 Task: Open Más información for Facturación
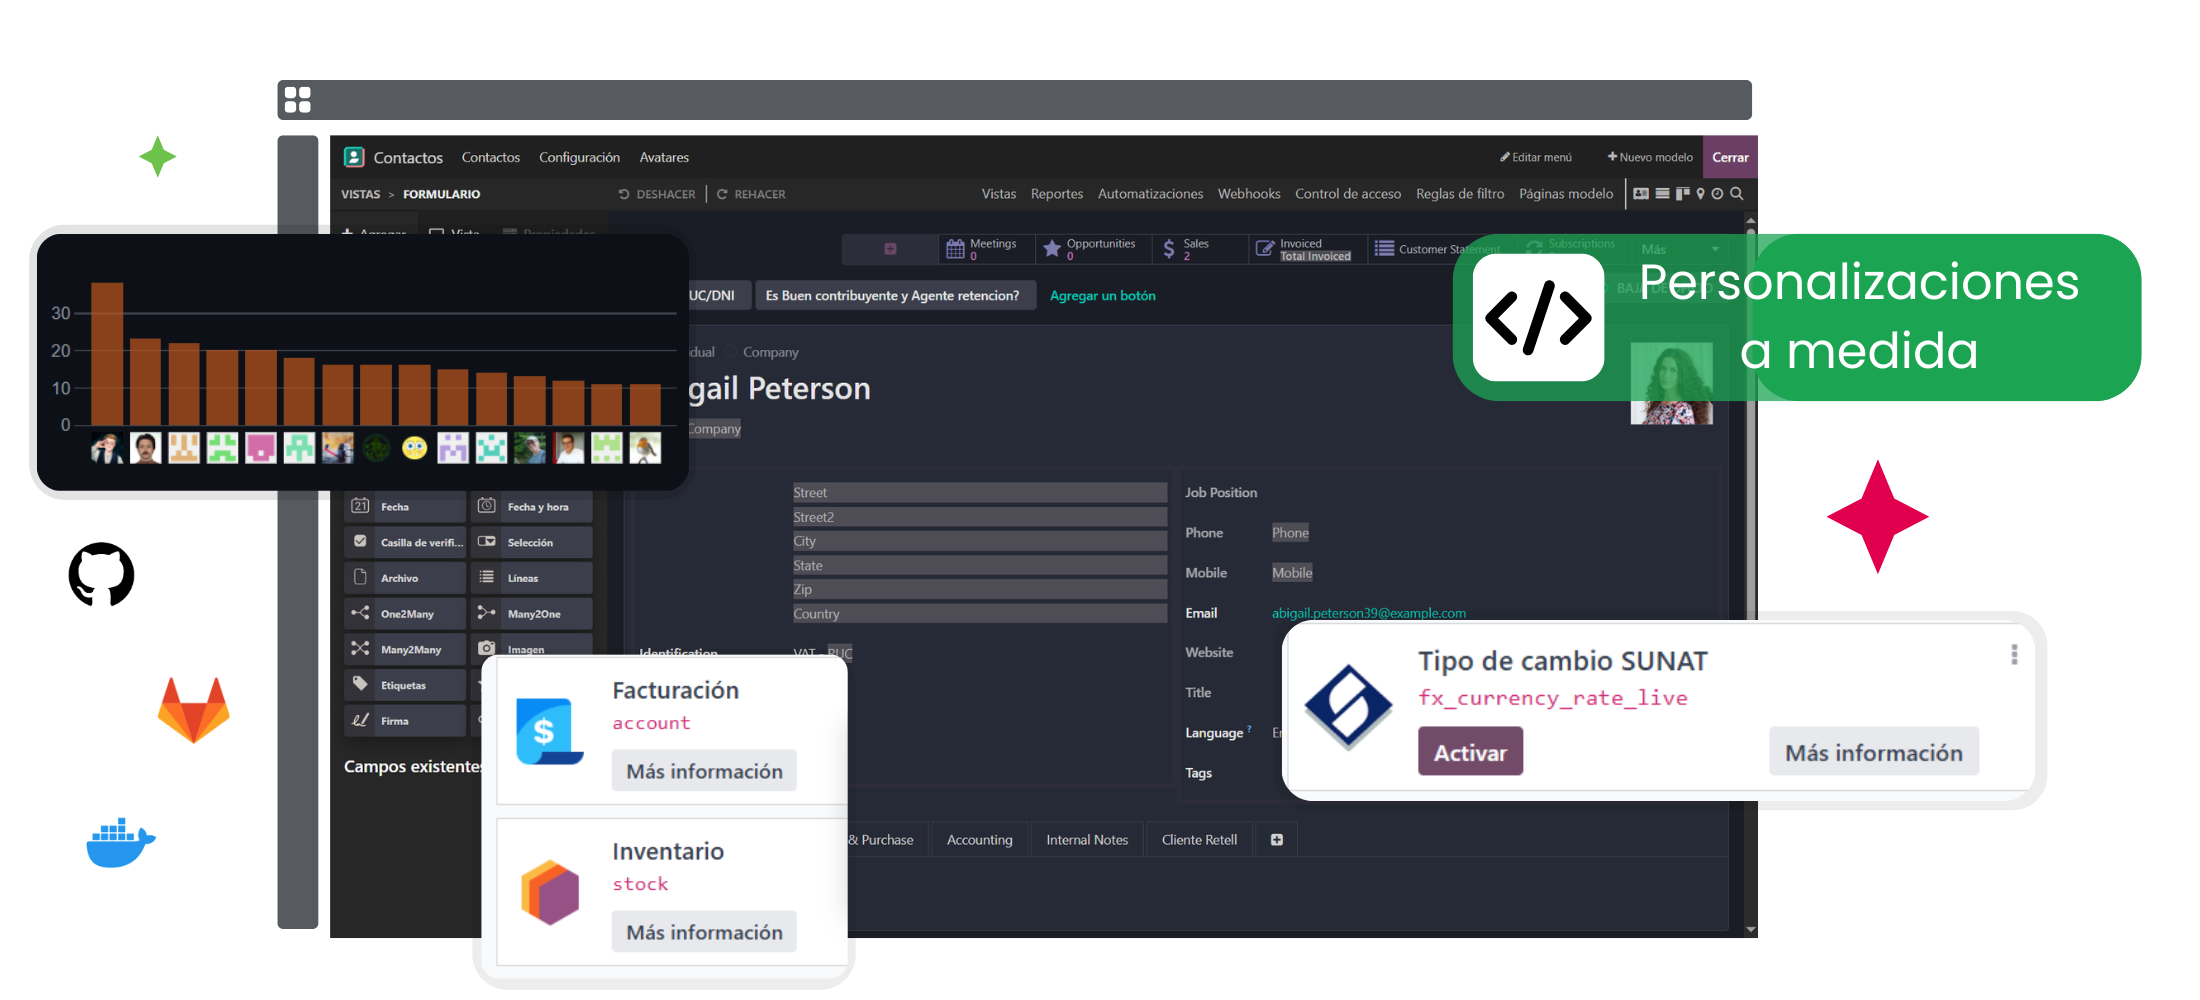704,771
